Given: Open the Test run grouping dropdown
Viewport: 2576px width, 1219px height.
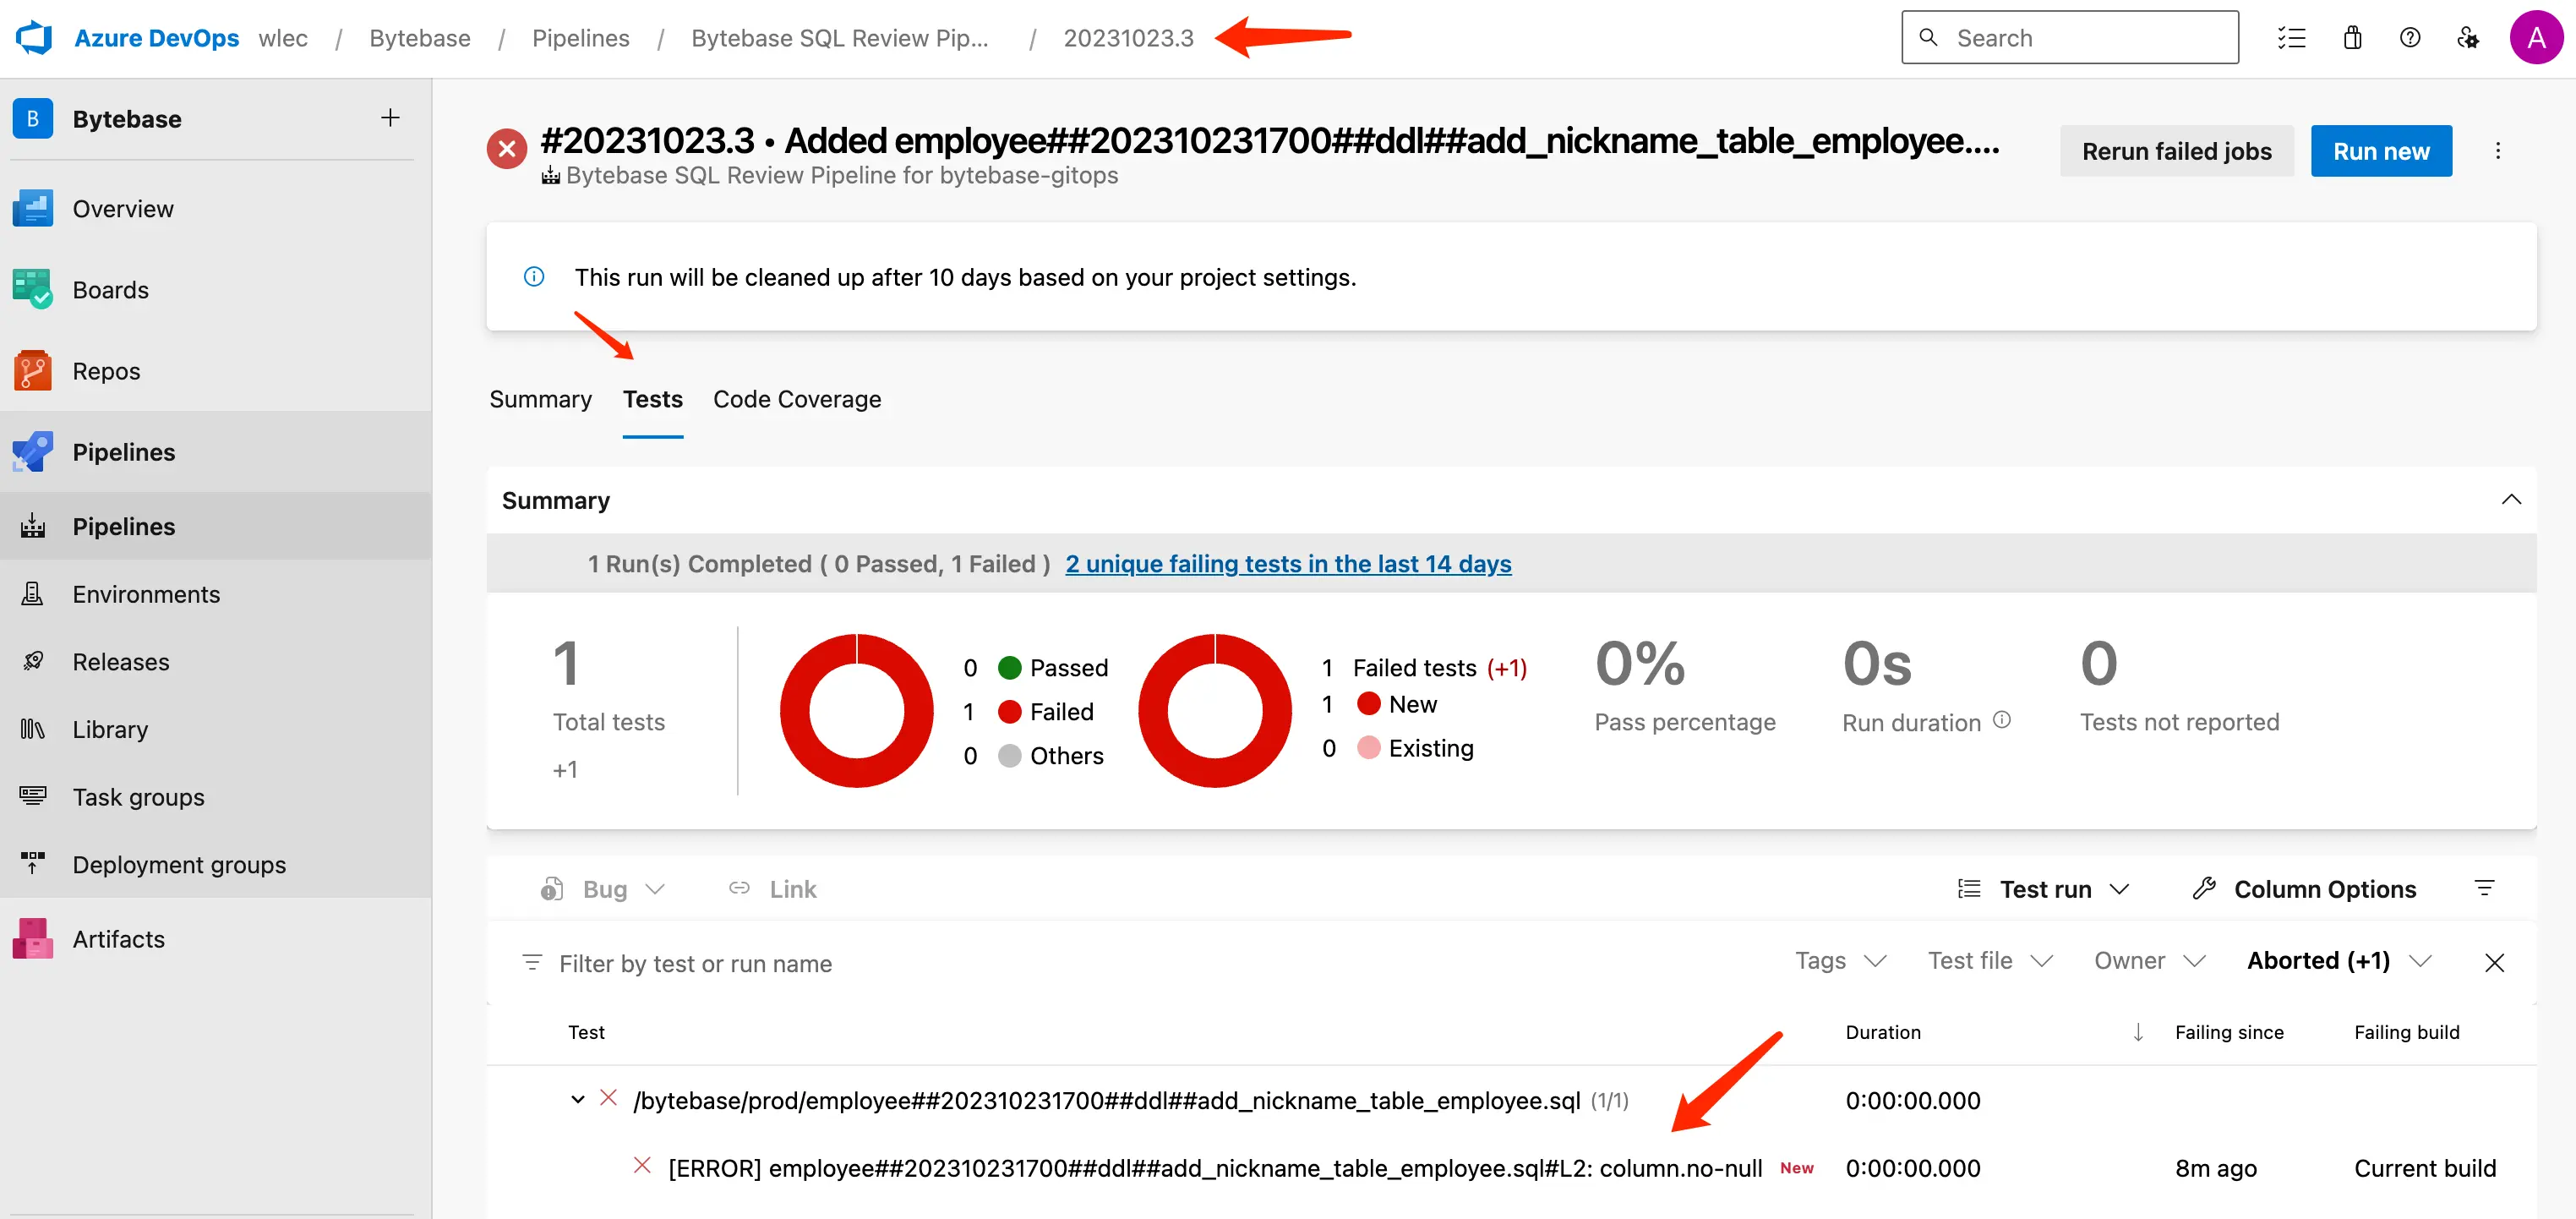Looking at the screenshot, I should click(2044, 889).
